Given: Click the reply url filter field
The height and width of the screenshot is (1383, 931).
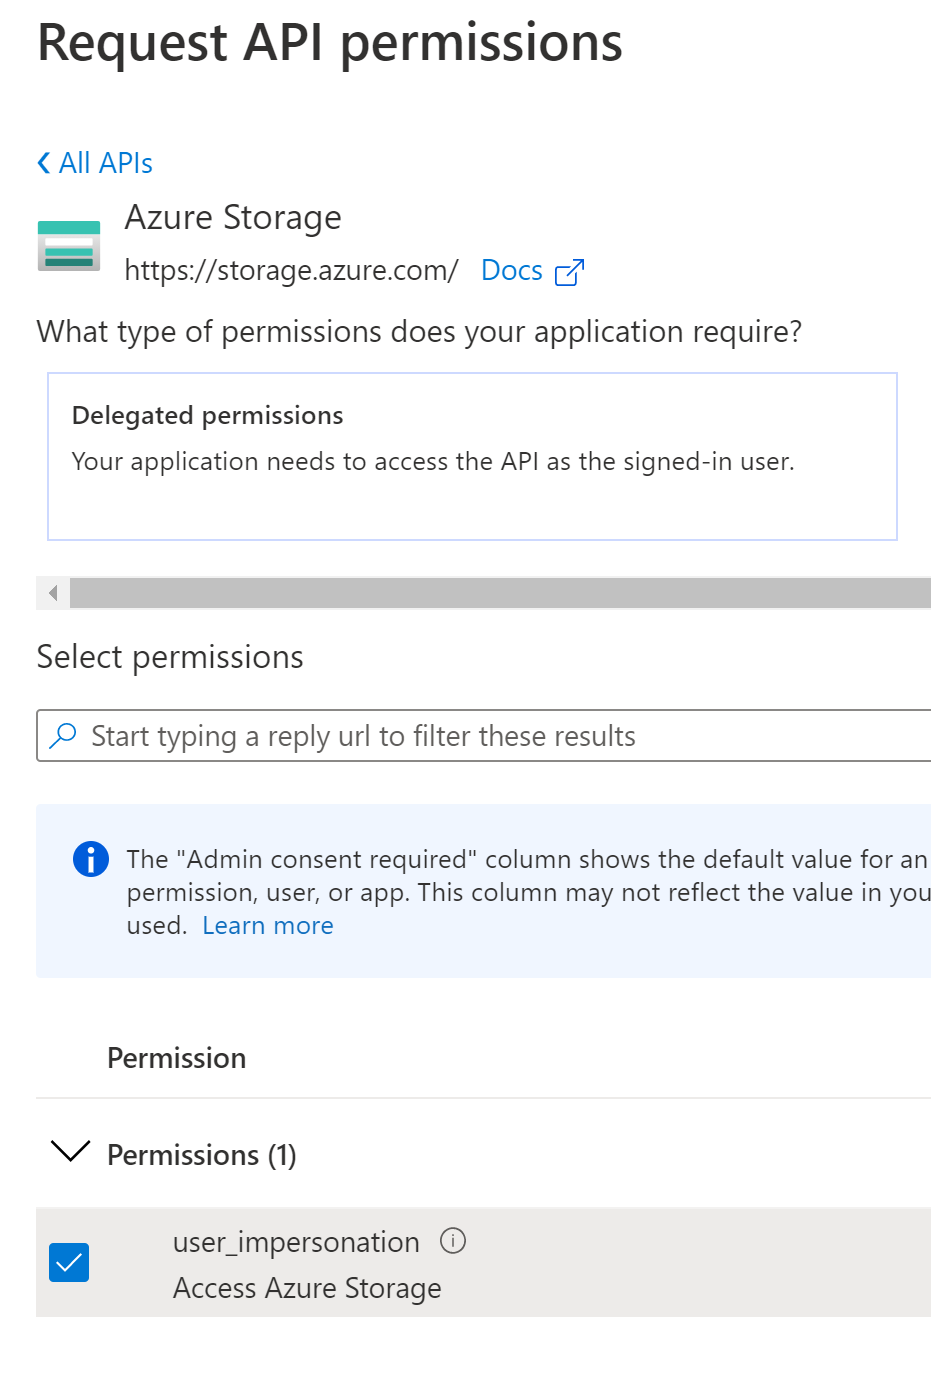Looking at the screenshot, I should point(400,735).
